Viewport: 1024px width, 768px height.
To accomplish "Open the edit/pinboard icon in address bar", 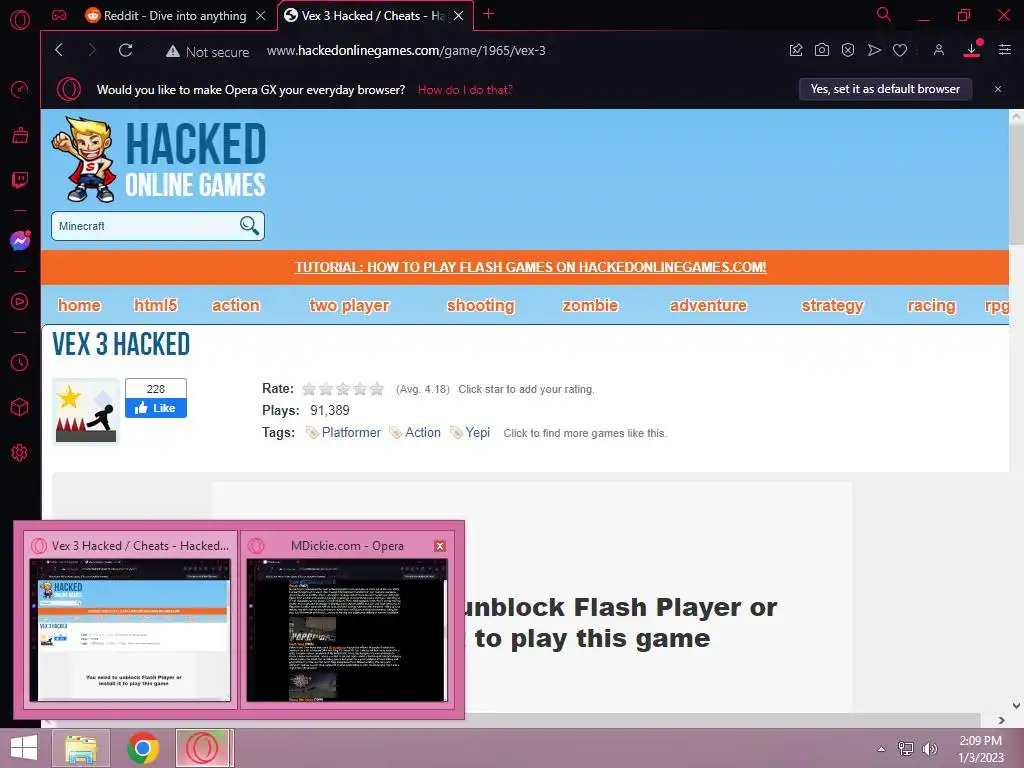I will click(795, 50).
